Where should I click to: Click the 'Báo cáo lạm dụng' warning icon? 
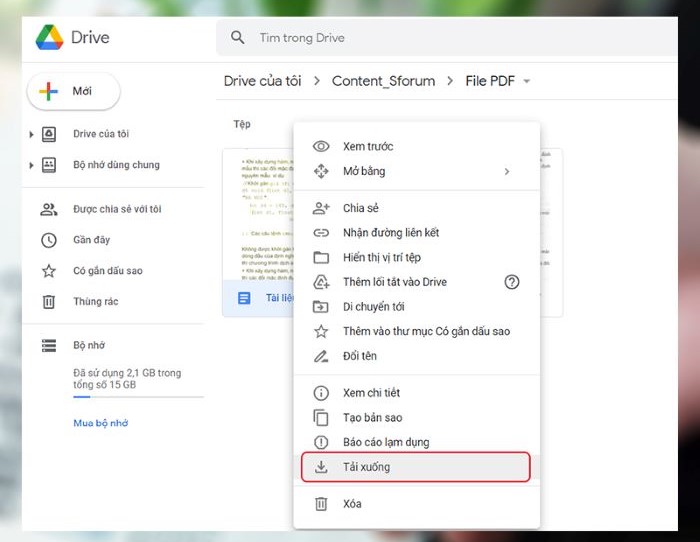(321, 442)
